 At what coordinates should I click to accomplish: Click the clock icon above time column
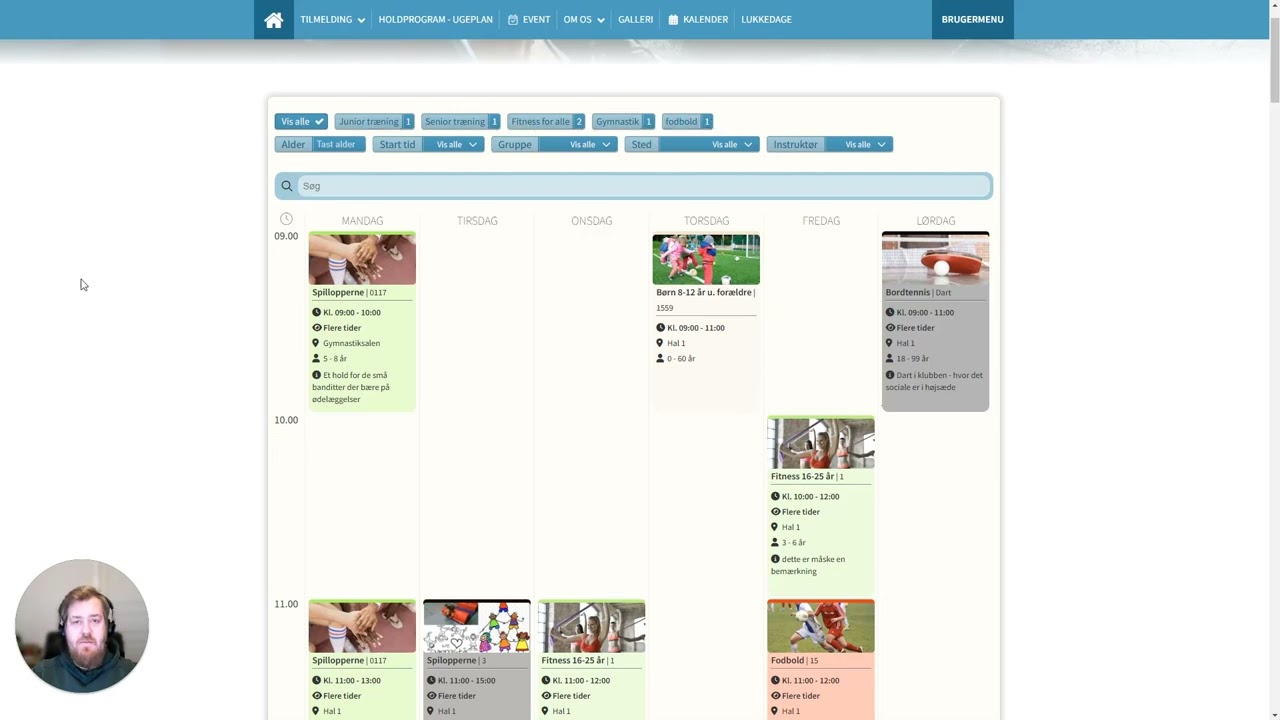click(286, 219)
